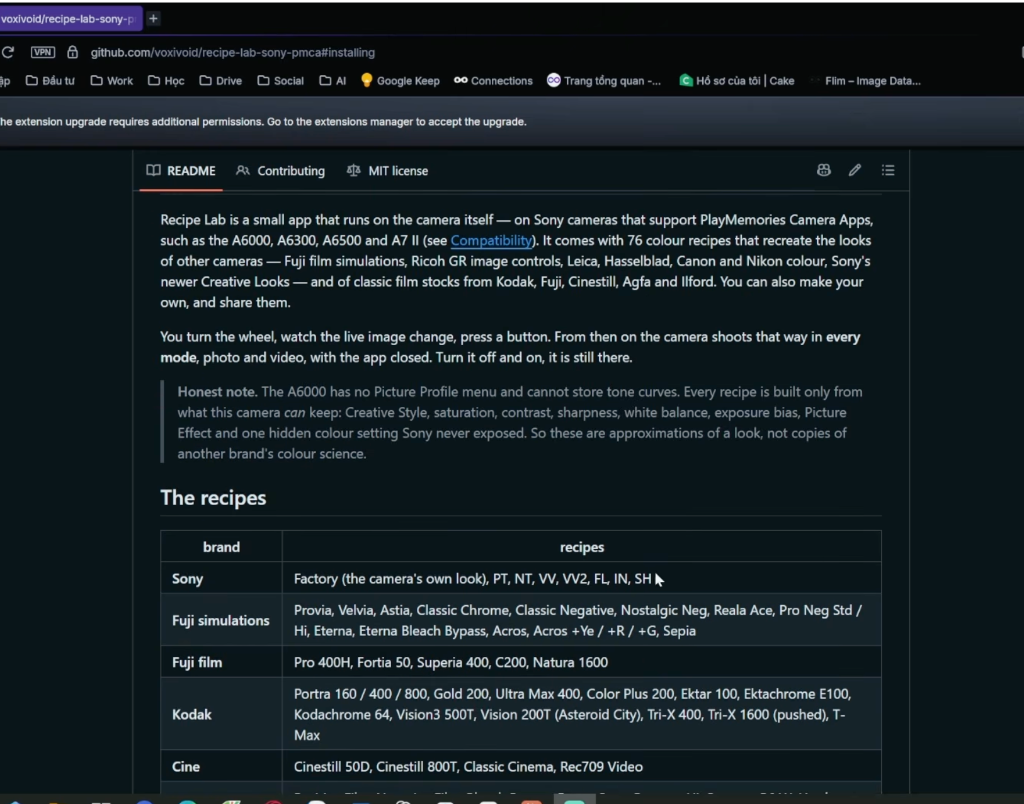Click the 'Portra 160 / 400 / 800' recipes cell
The image size is (1024, 804).
582,715
